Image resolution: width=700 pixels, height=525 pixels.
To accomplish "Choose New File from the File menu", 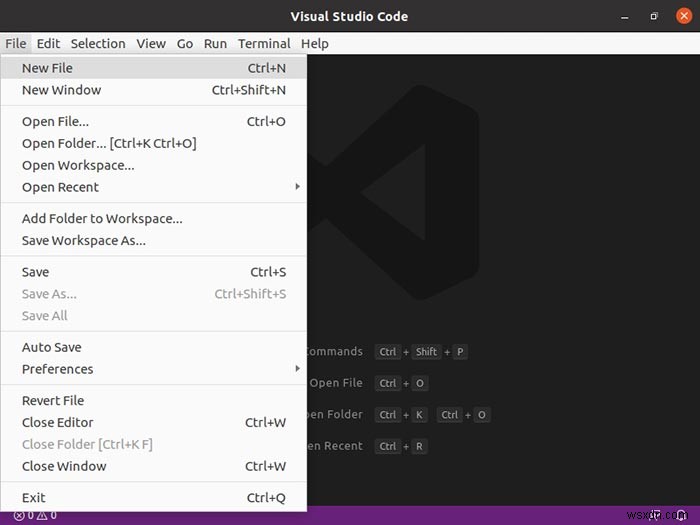I will (154, 68).
